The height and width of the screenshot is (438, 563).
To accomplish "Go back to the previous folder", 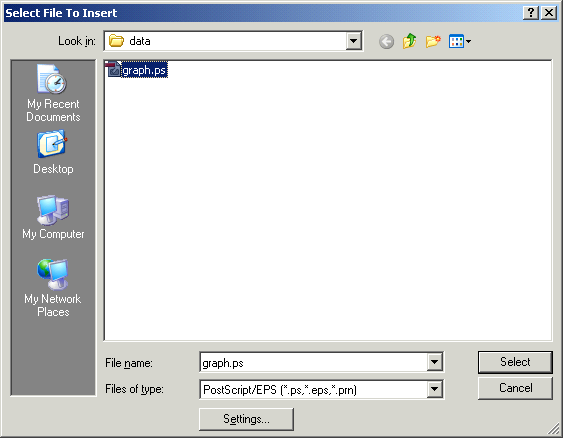I will (x=386, y=42).
